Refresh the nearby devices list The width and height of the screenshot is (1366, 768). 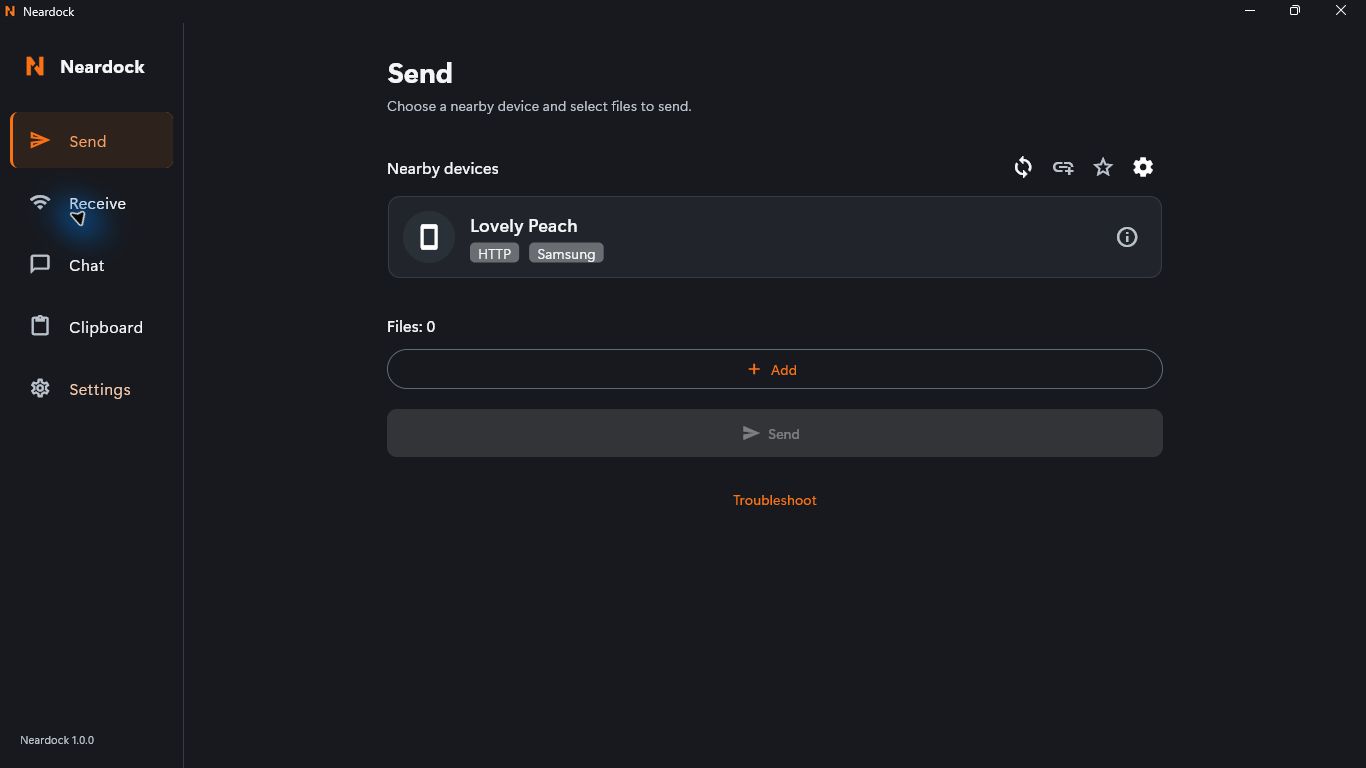1023,167
